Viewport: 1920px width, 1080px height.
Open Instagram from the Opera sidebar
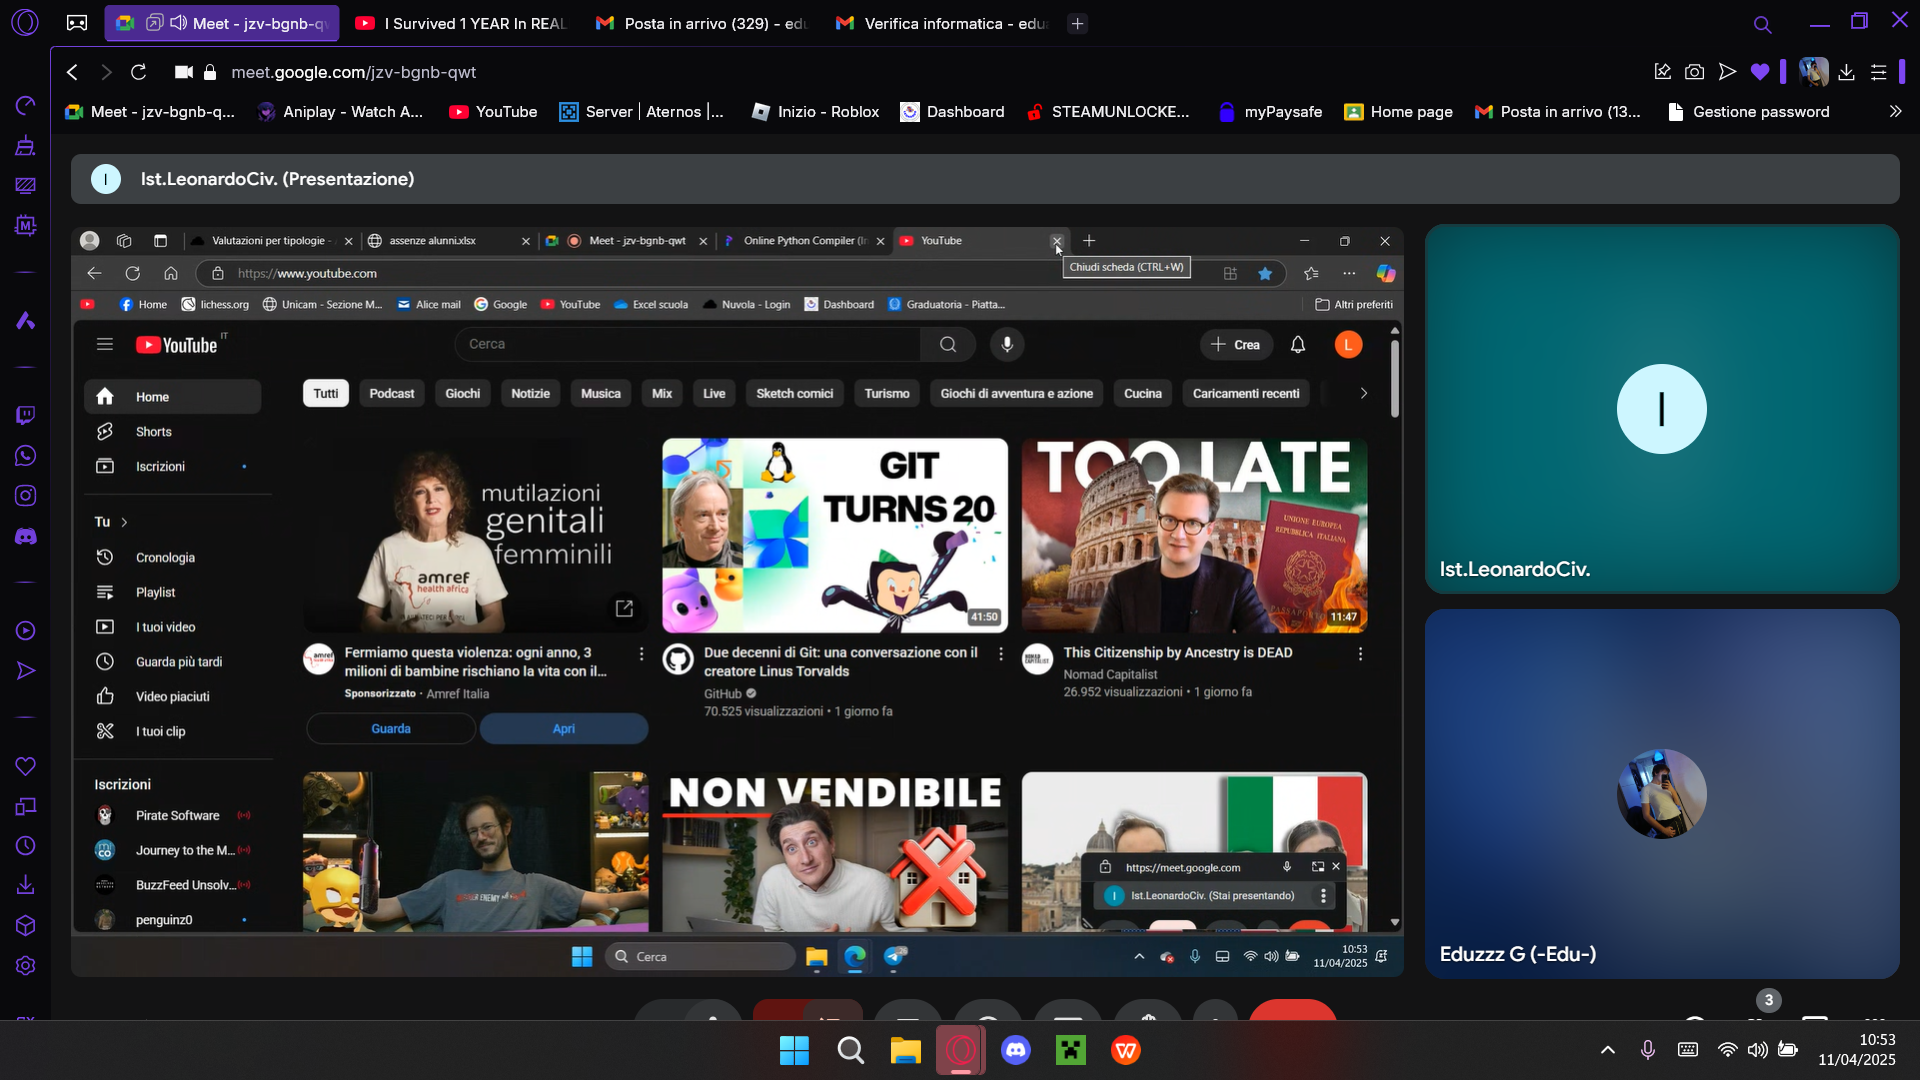click(26, 496)
